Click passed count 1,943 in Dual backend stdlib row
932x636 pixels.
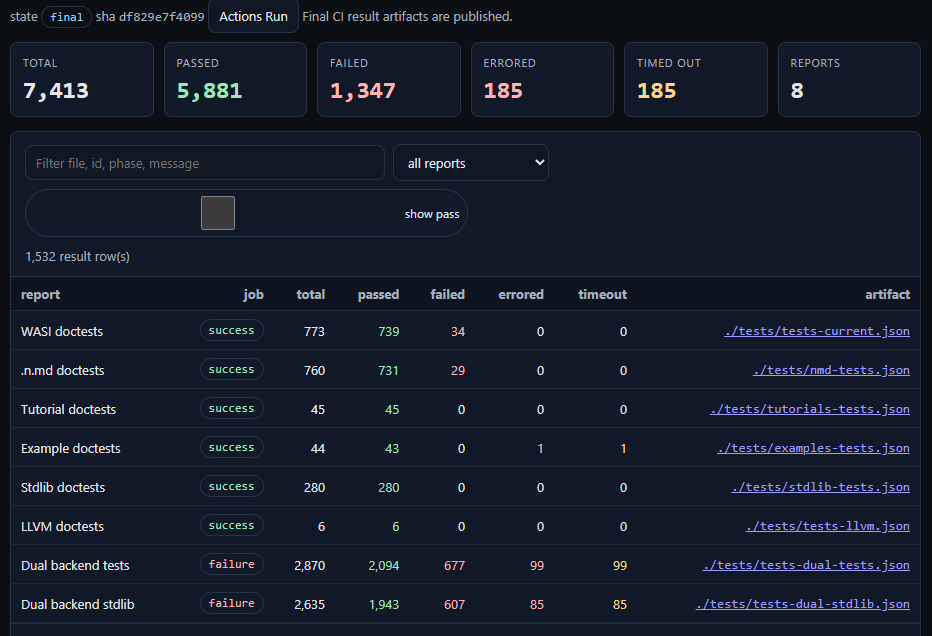pyautogui.click(x=384, y=605)
